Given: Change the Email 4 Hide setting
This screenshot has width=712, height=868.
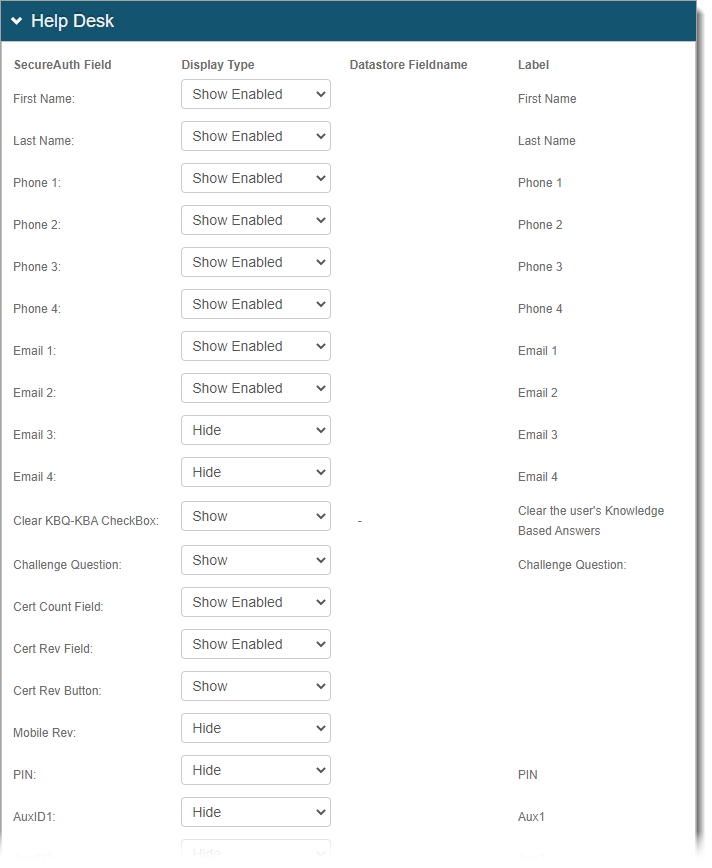Looking at the screenshot, I should pyautogui.click(x=255, y=471).
